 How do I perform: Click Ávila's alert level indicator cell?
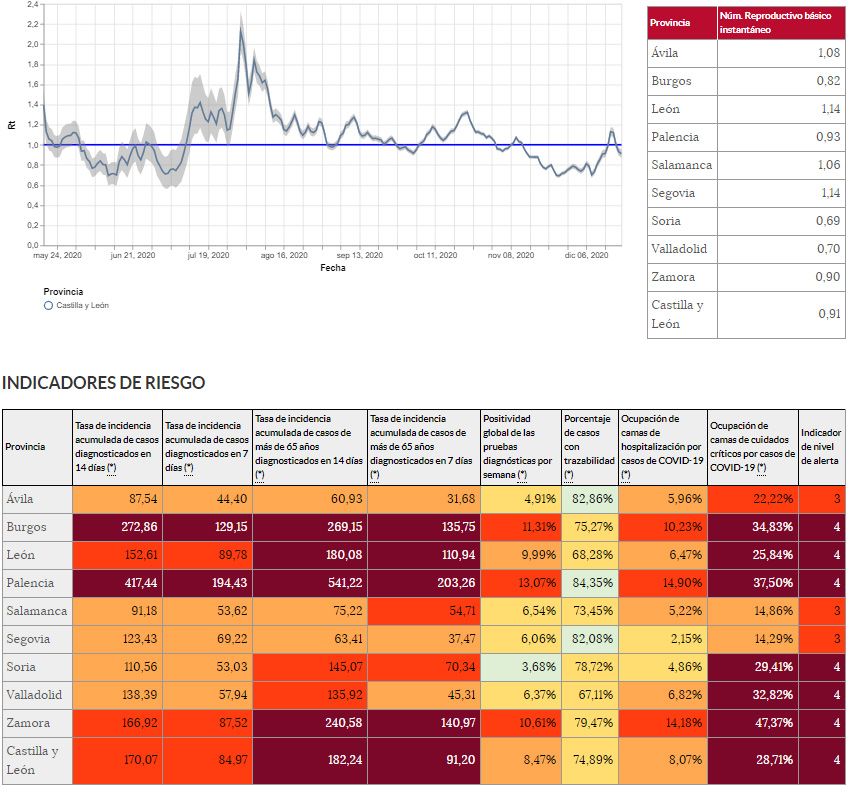[x=822, y=498]
